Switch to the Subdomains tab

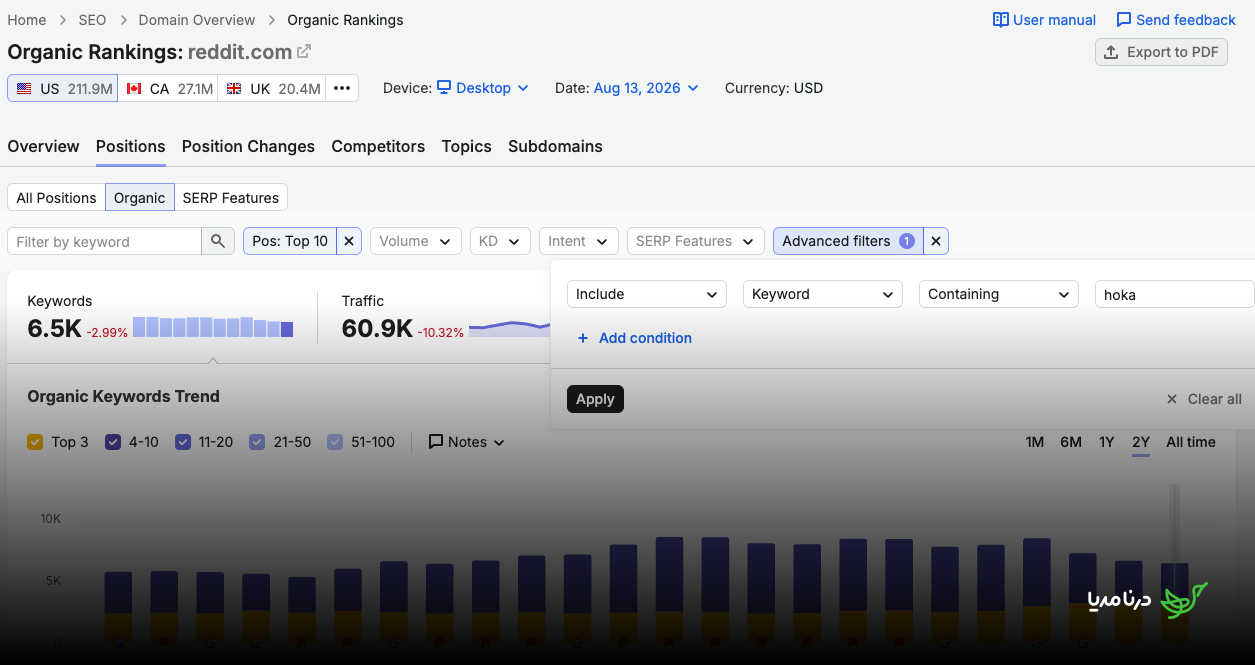pos(555,146)
